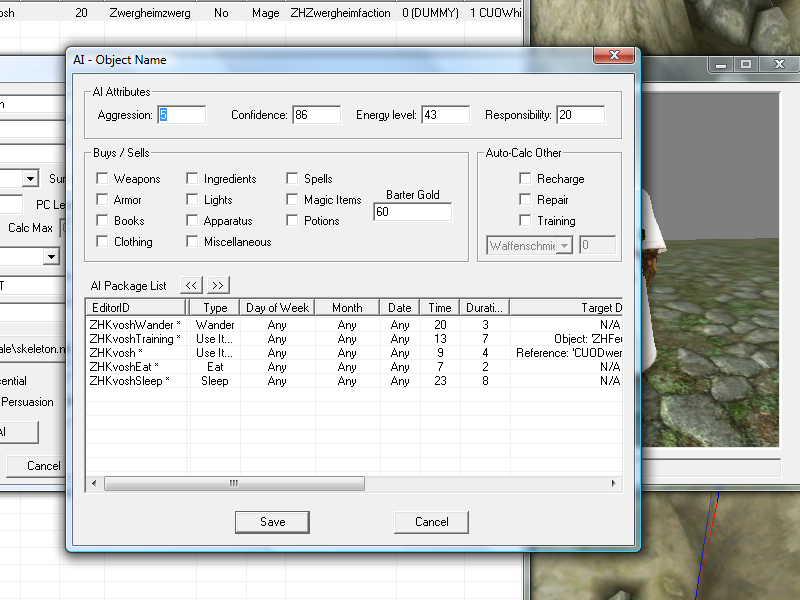Image resolution: width=800 pixels, height=600 pixels.
Task: Close the AI dialog window
Action: 612,57
